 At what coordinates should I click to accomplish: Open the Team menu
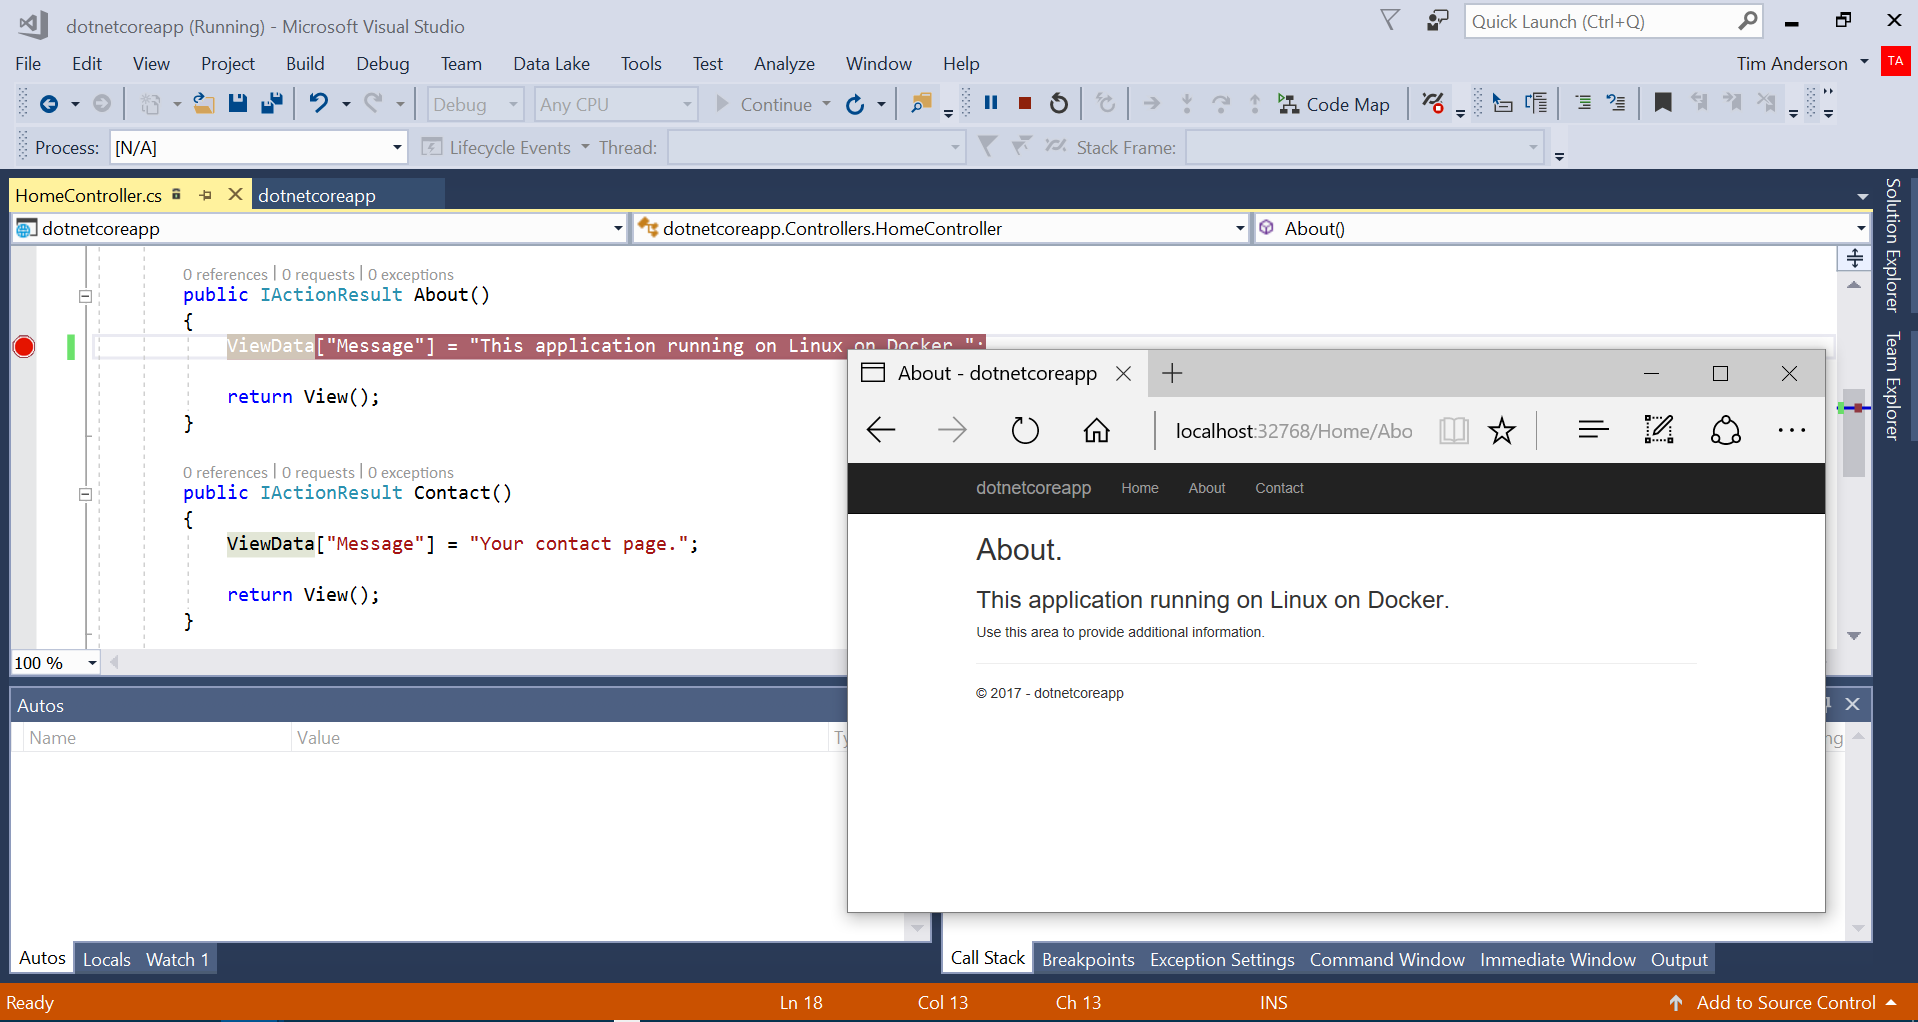pos(461,63)
